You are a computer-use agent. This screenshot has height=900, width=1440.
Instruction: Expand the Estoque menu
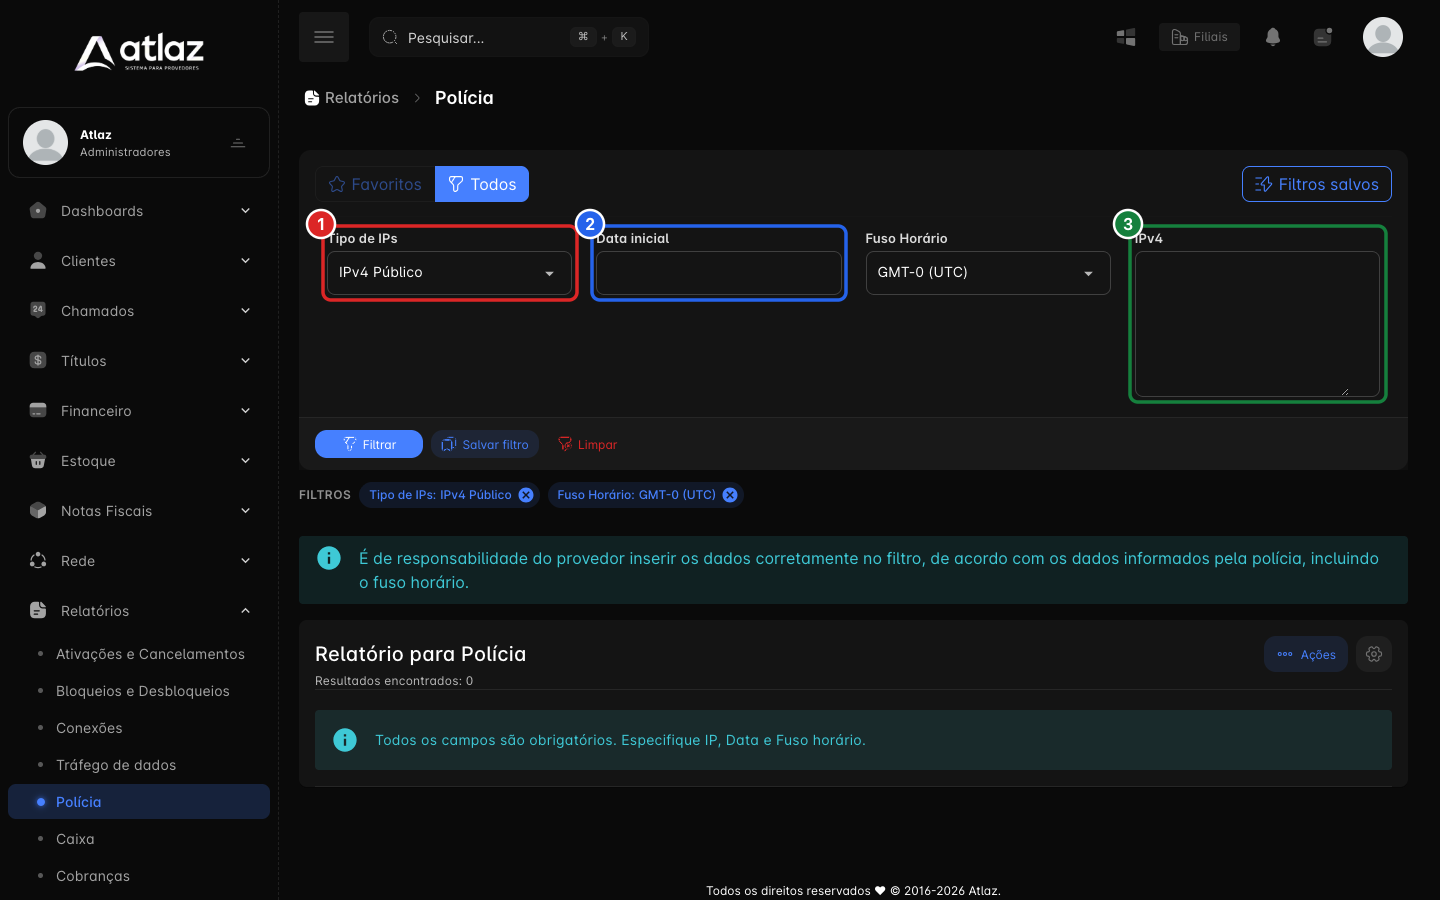point(139,461)
